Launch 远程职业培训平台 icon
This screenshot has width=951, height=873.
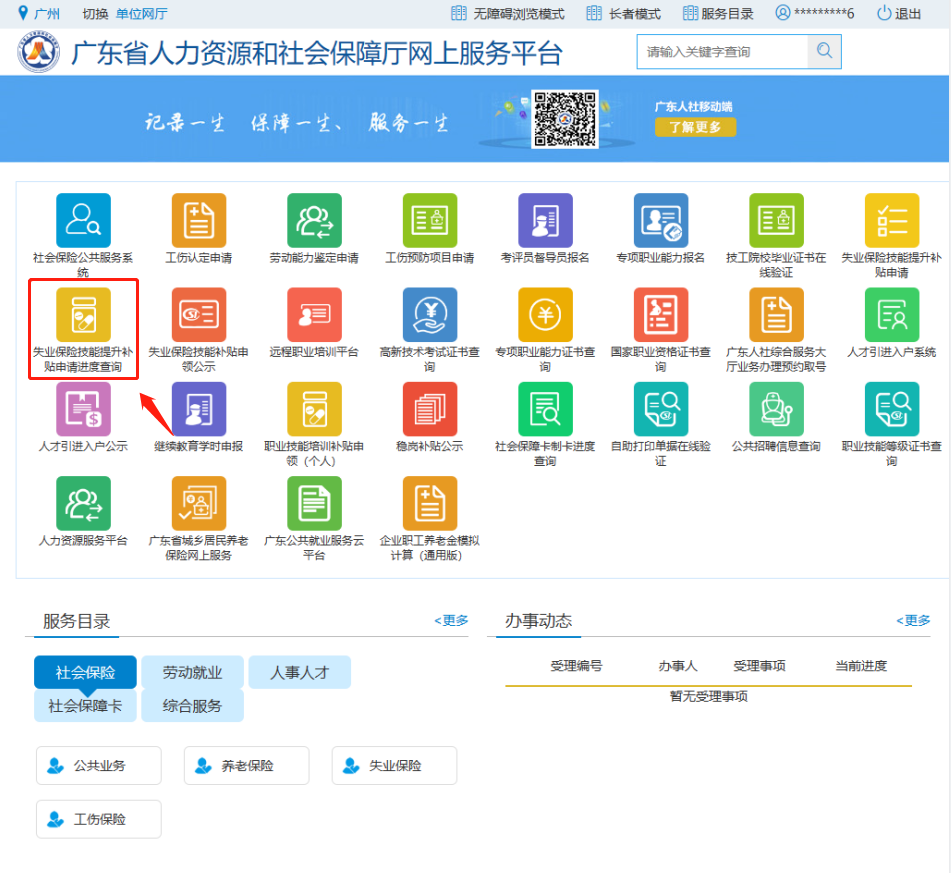coord(314,315)
